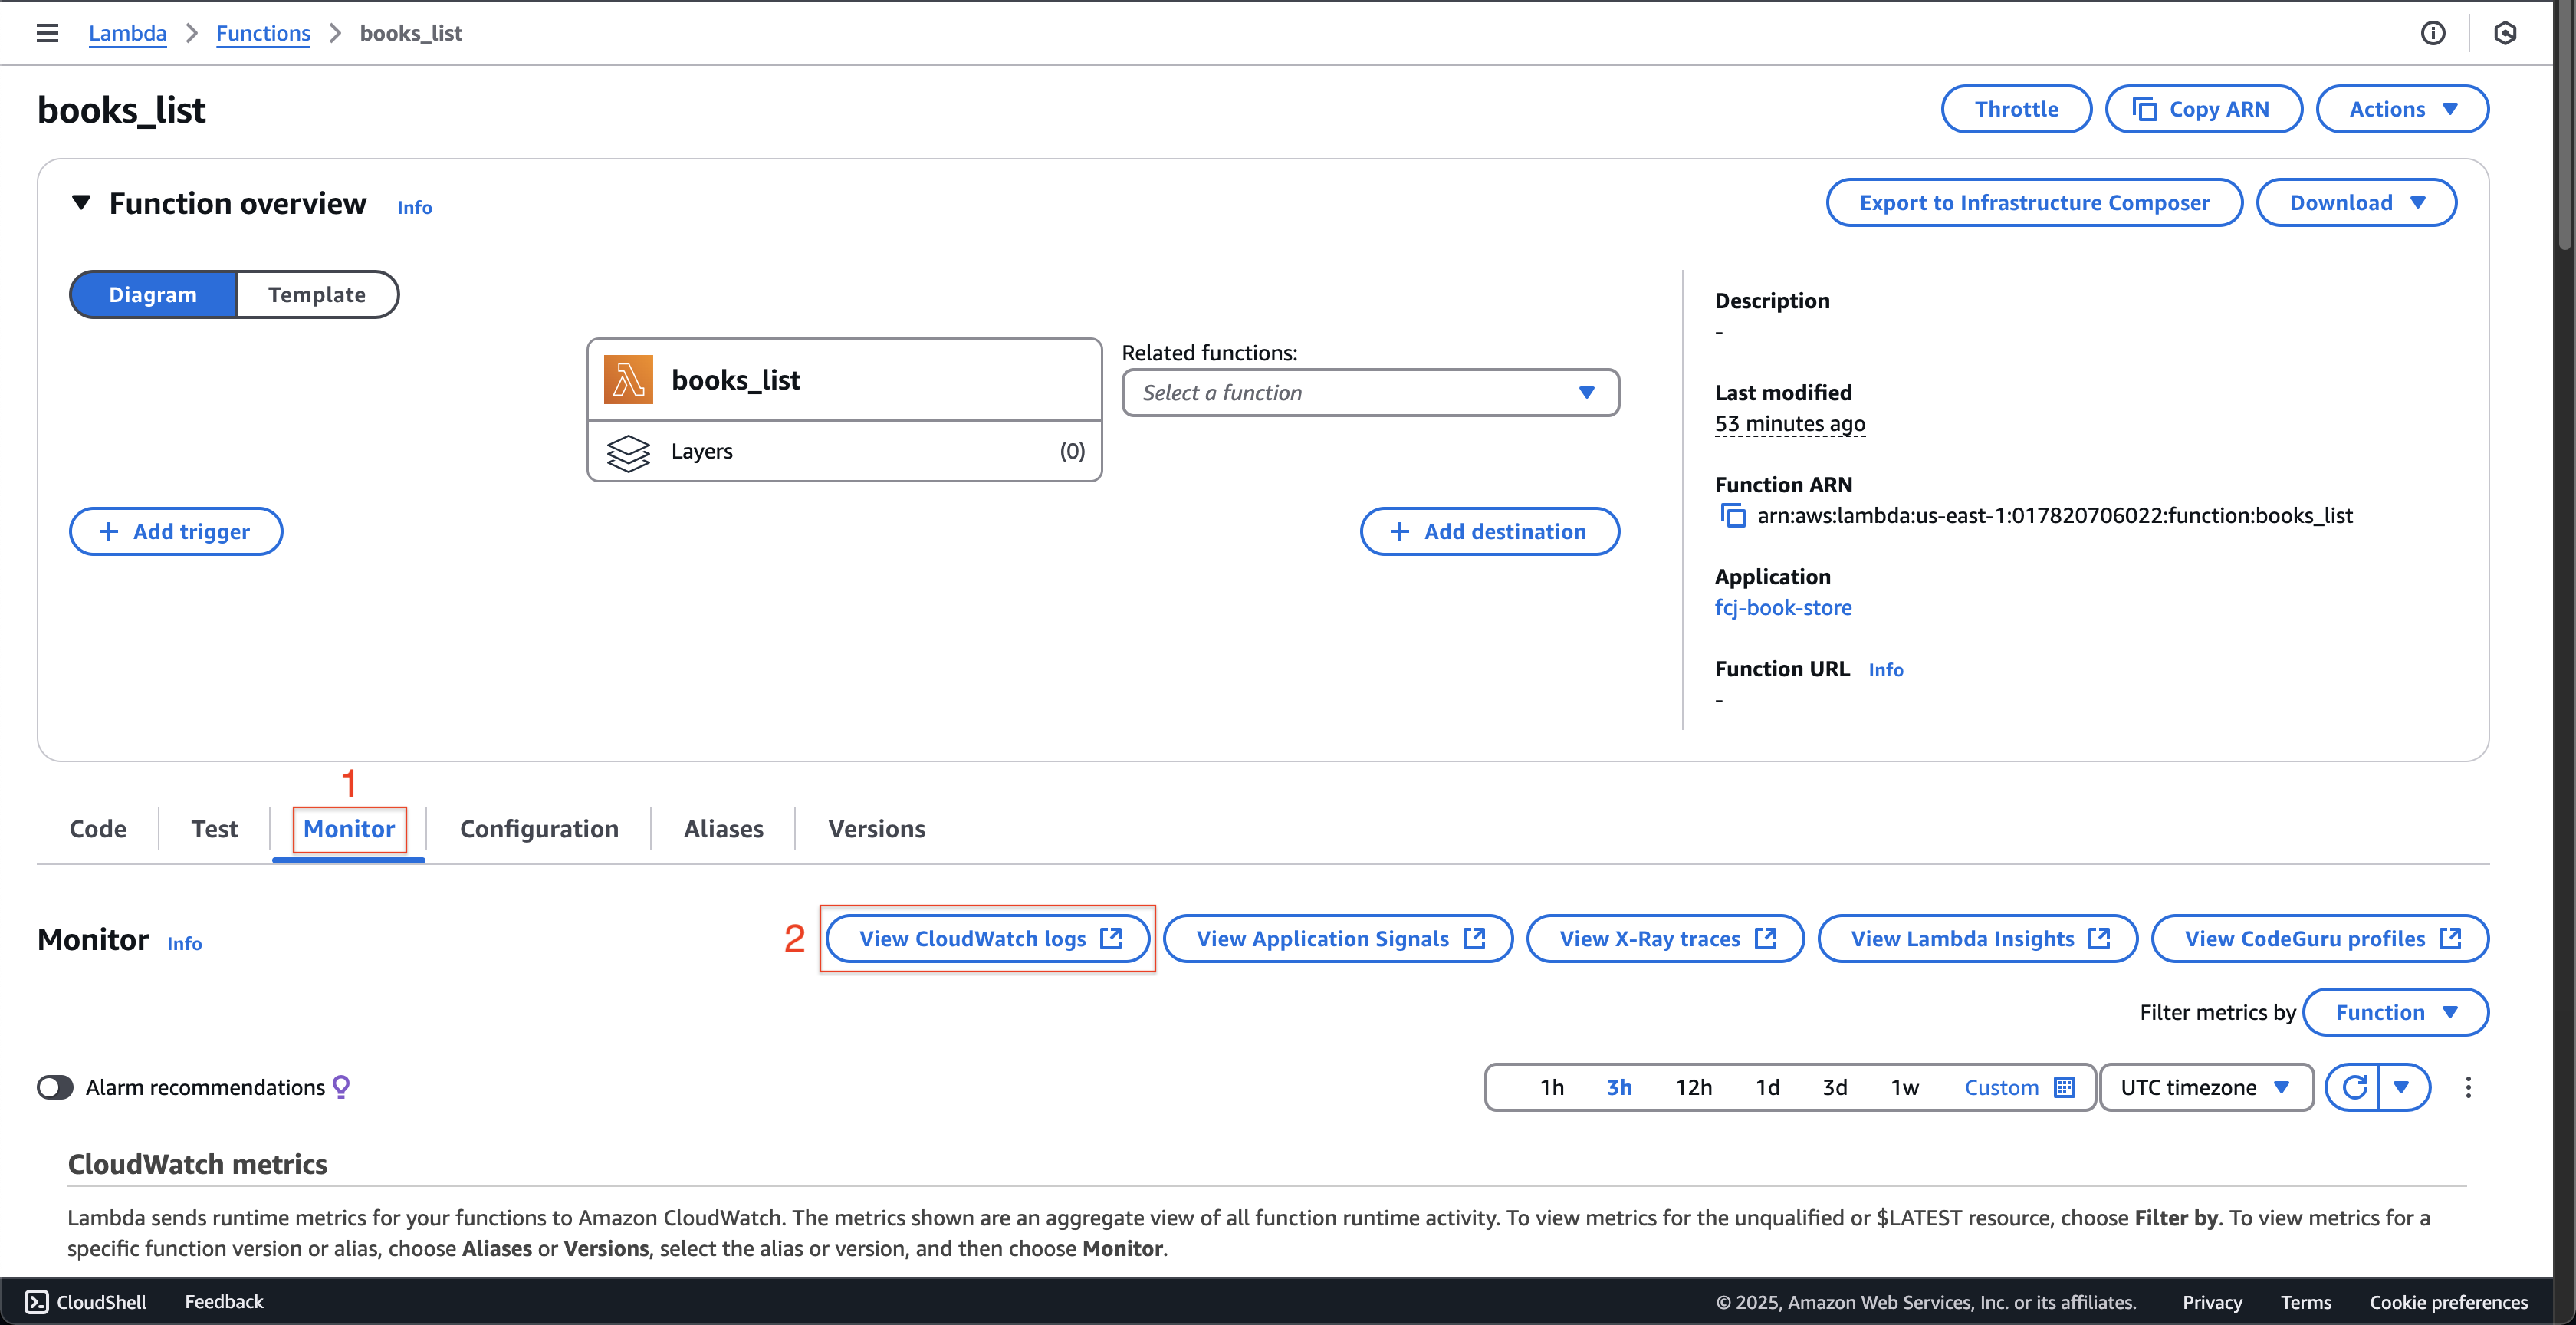This screenshot has width=2576, height=1325.
Task: Switch to the Aliases tab
Action: pyautogui.click(x=723, y=829)
